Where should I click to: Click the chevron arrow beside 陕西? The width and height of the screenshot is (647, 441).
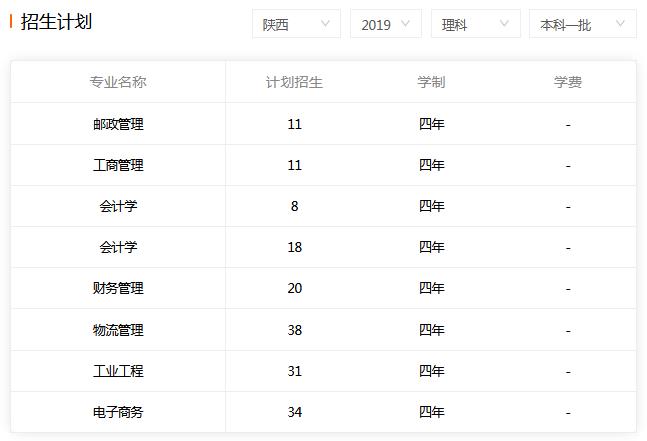[325, 24]
